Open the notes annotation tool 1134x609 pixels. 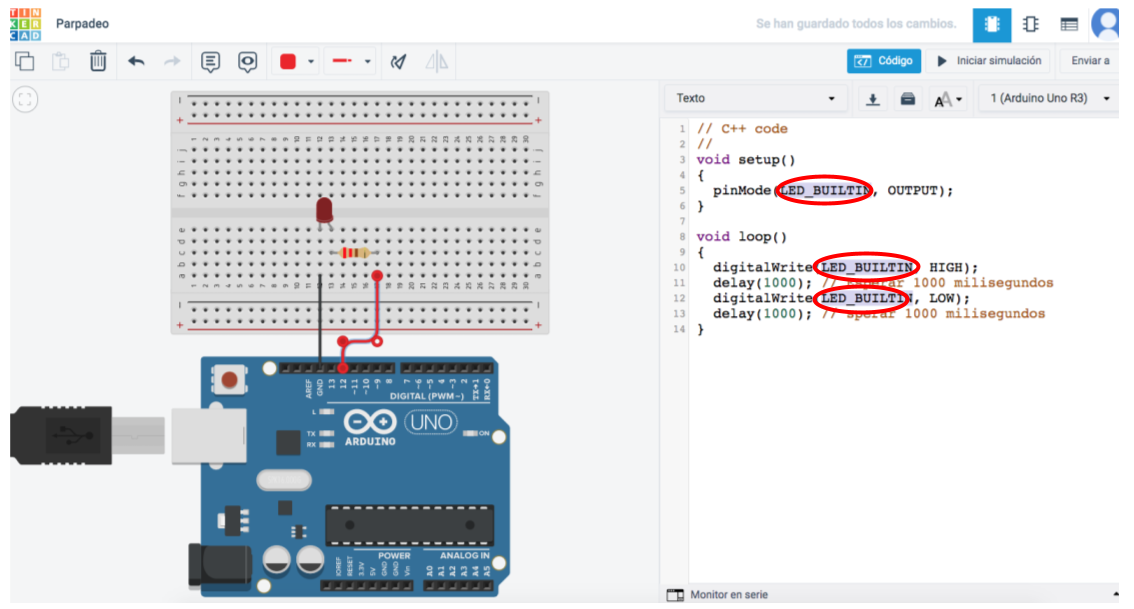coord(210,62)
